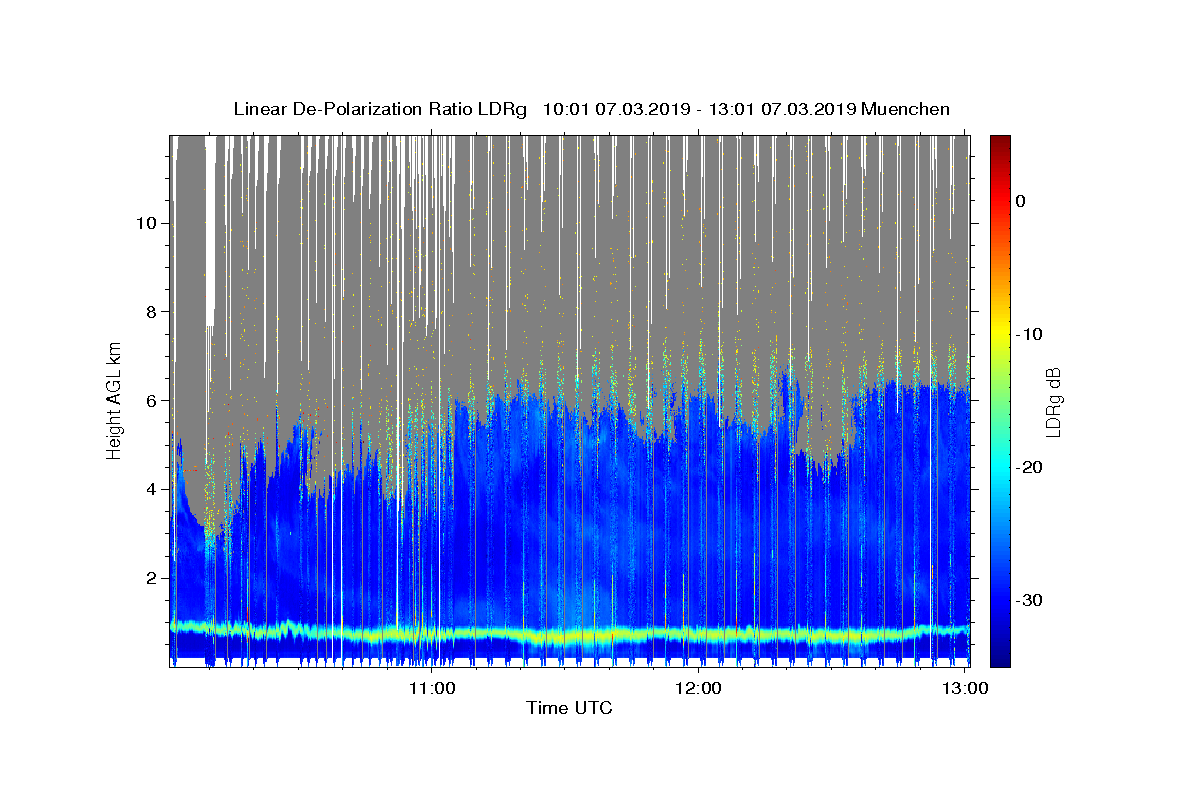Click the colorbar value 0
The width and height of the screenshot is (1200, 800).
point(1020,201)
